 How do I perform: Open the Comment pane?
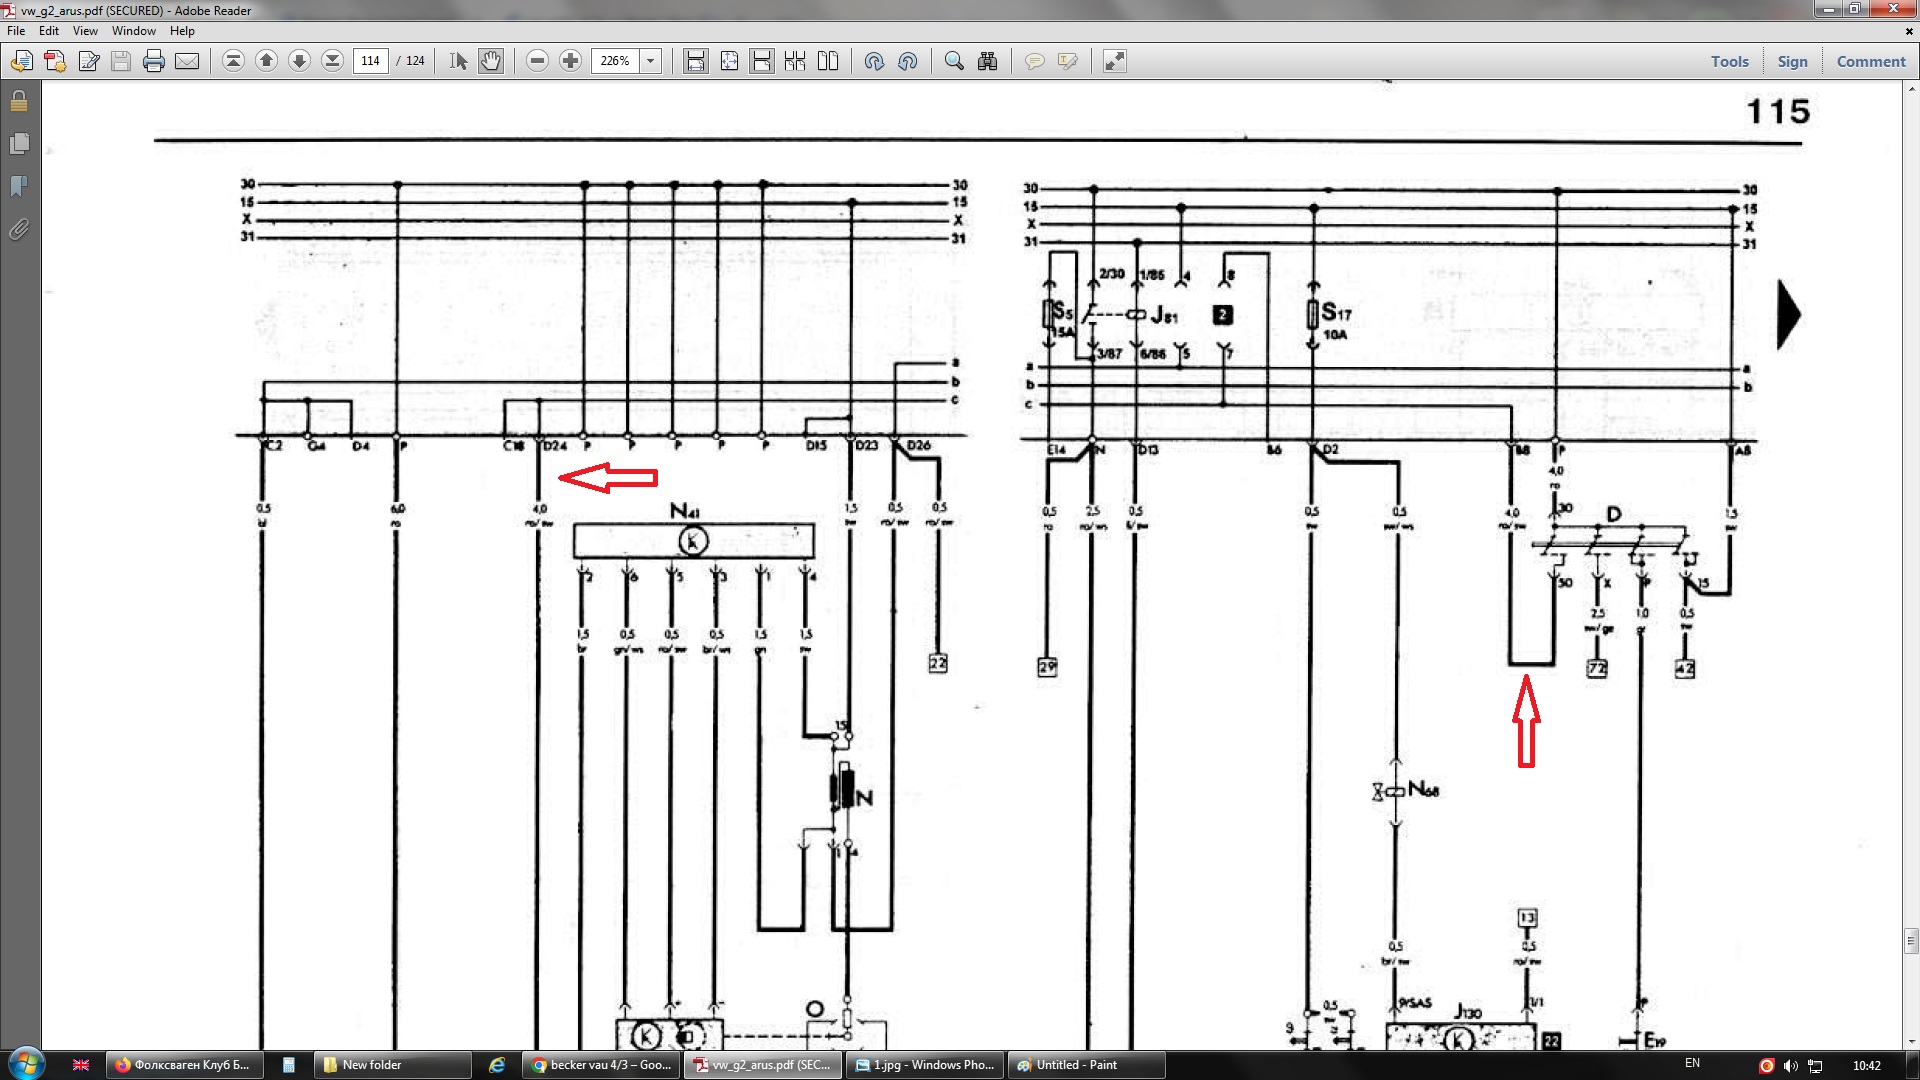pos(1870,61)
